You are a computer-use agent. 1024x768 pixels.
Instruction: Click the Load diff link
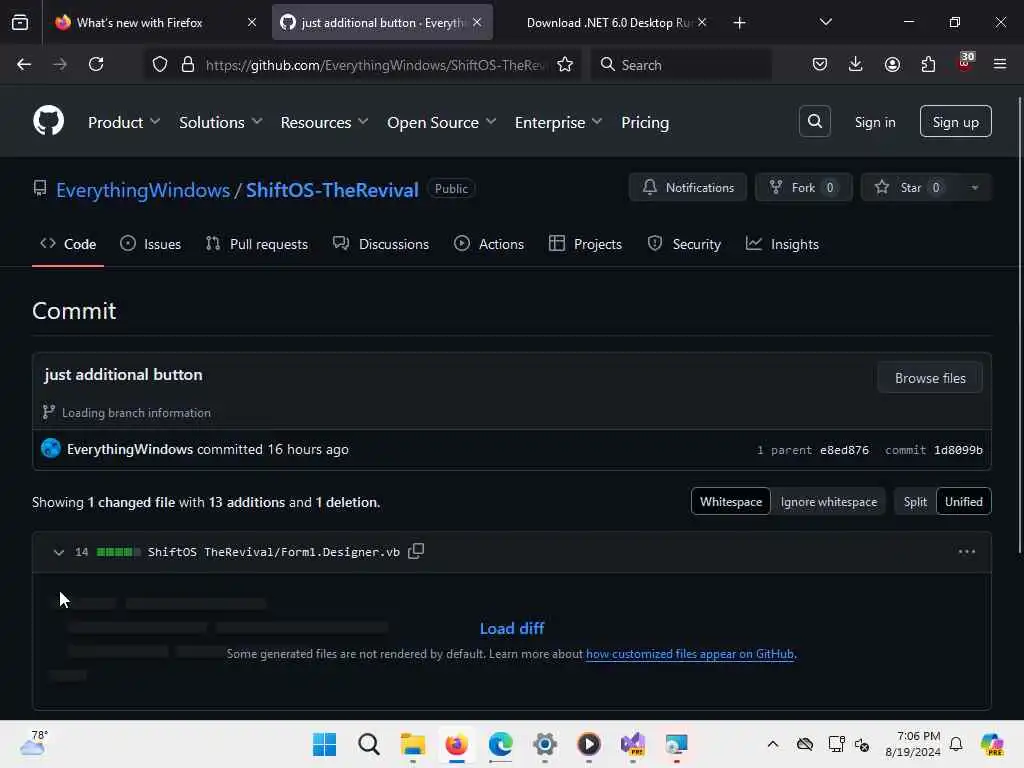tap(512, 628)
